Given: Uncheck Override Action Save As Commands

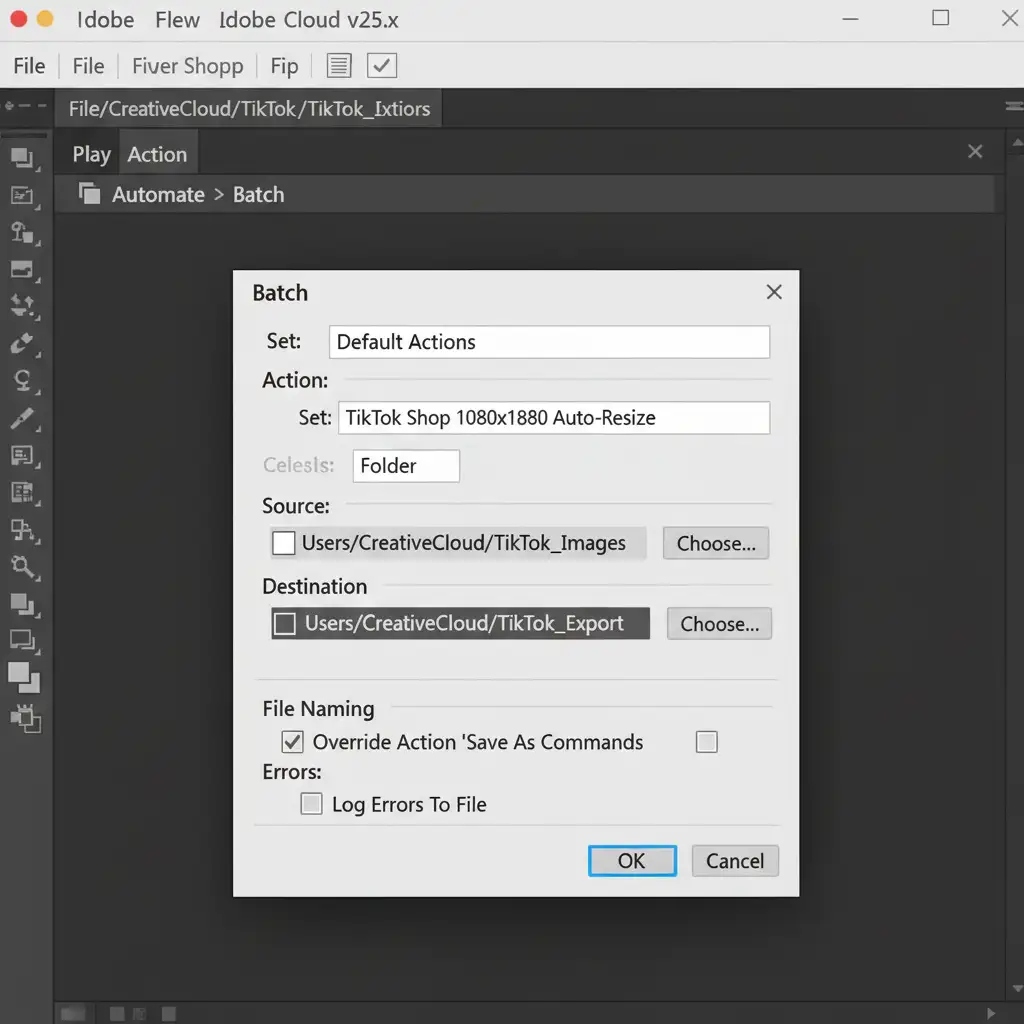Looking at the screenshot, I should click(x=293, y=742).
